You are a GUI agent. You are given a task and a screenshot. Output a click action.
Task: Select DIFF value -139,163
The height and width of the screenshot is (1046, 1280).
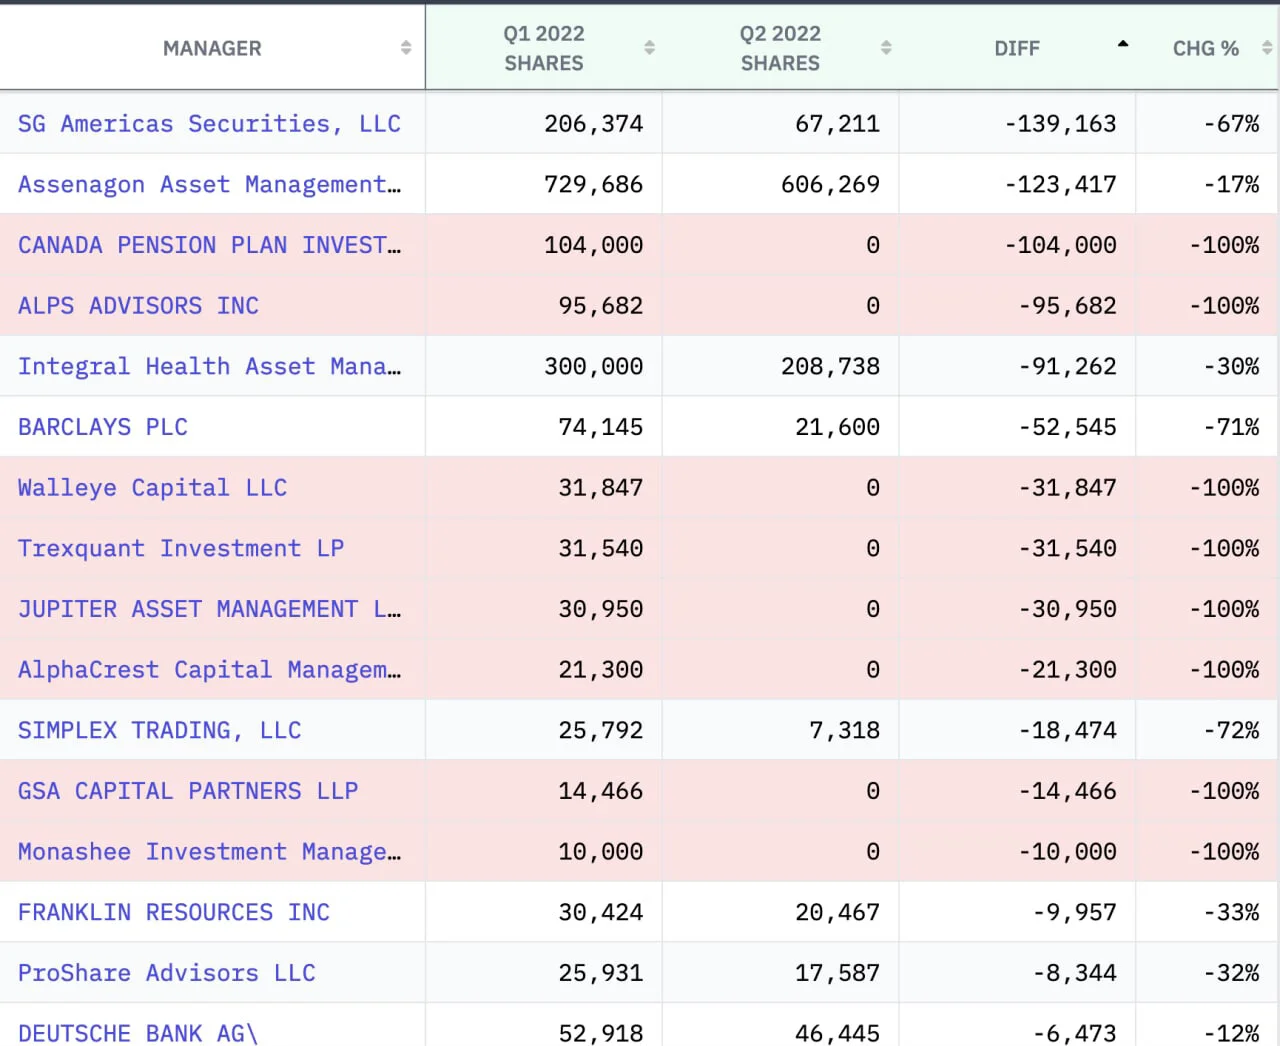[1060, 124]
